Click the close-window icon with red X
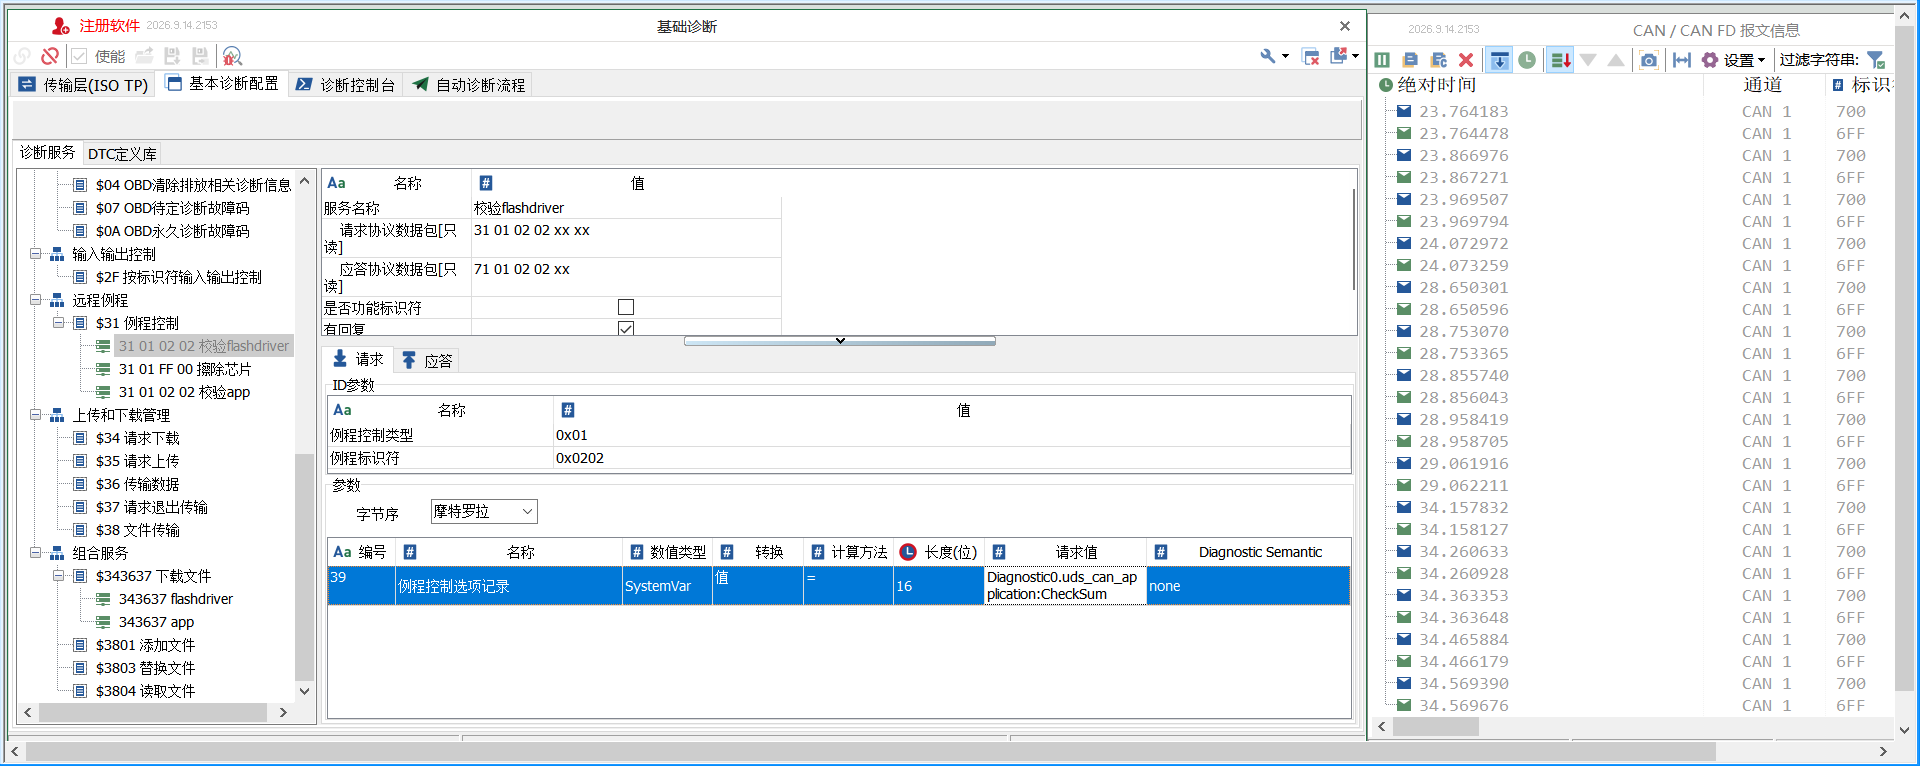The image size is (1920, 766). [1311, 56]
